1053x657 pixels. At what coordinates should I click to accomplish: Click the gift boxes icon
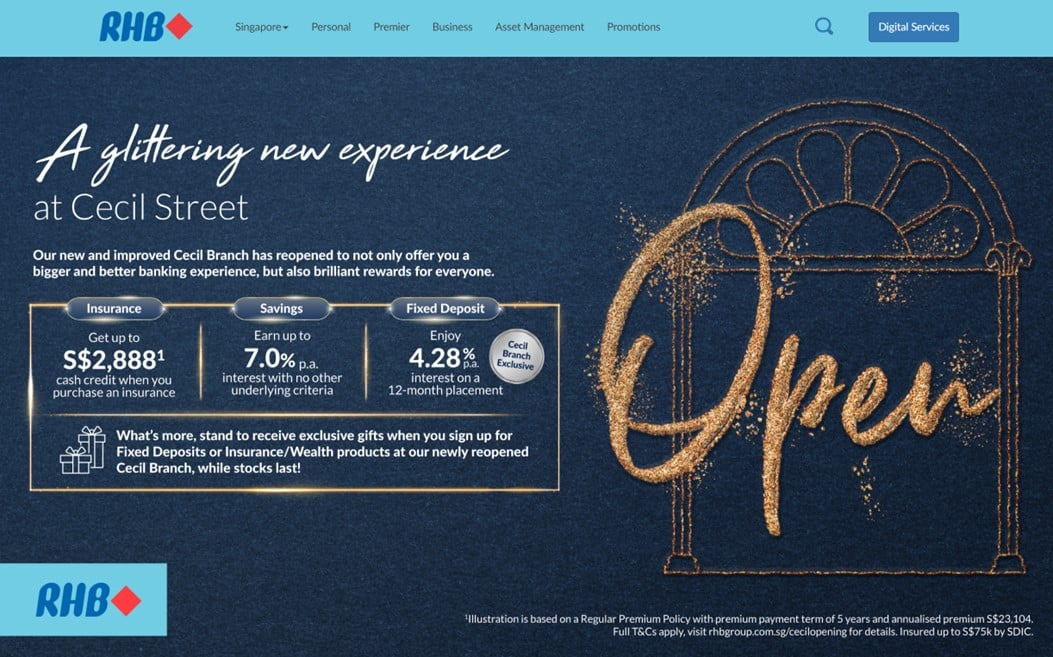tap(83, 450)
